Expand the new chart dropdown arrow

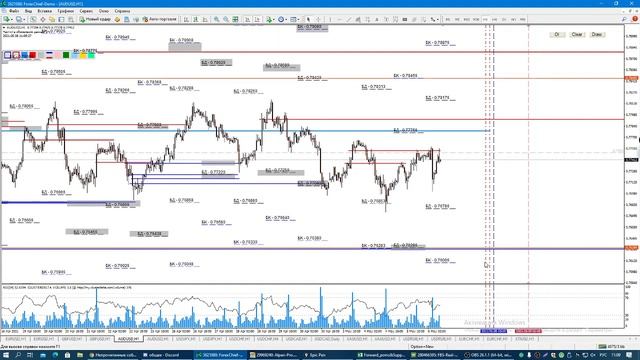[x=12, y=19]
